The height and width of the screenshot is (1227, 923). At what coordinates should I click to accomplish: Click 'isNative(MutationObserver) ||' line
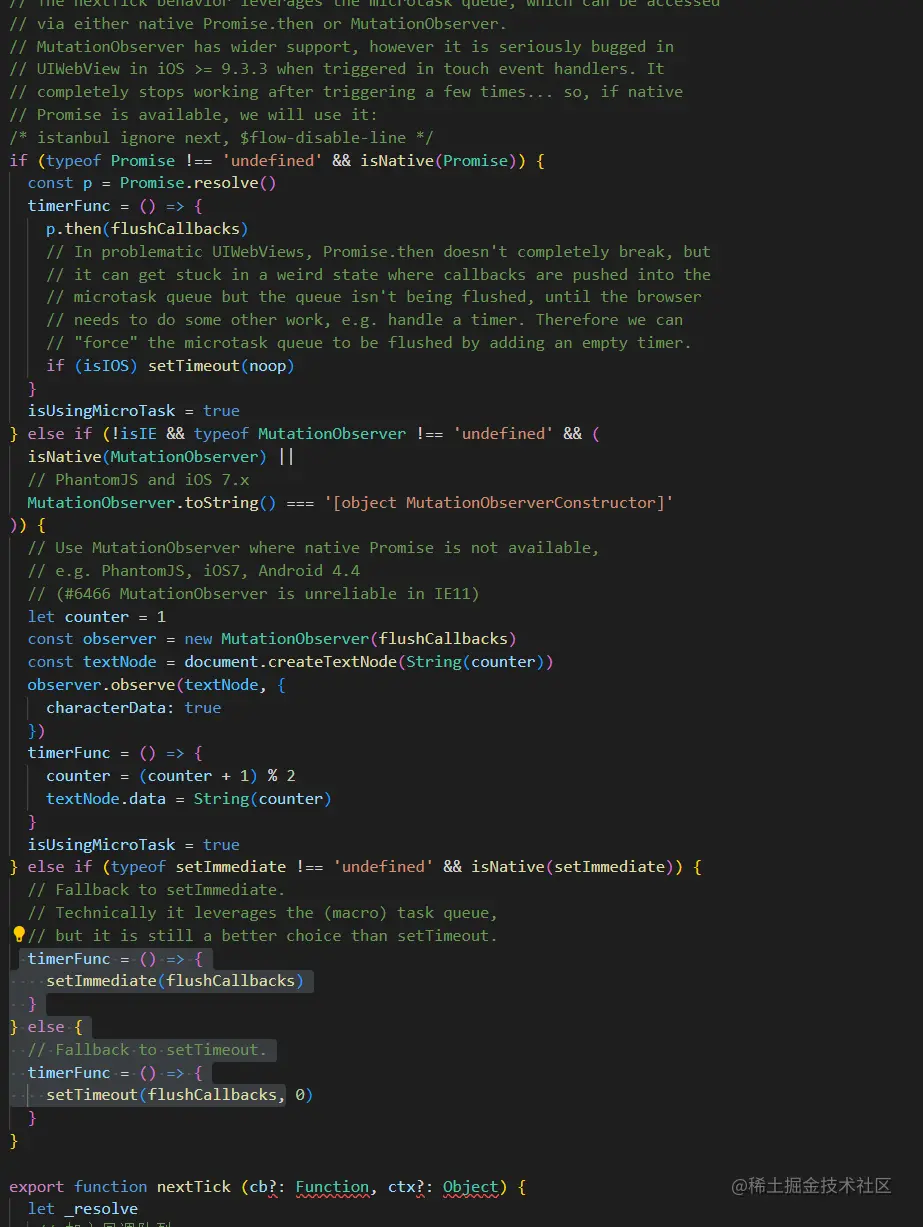[x=161, y=457]
